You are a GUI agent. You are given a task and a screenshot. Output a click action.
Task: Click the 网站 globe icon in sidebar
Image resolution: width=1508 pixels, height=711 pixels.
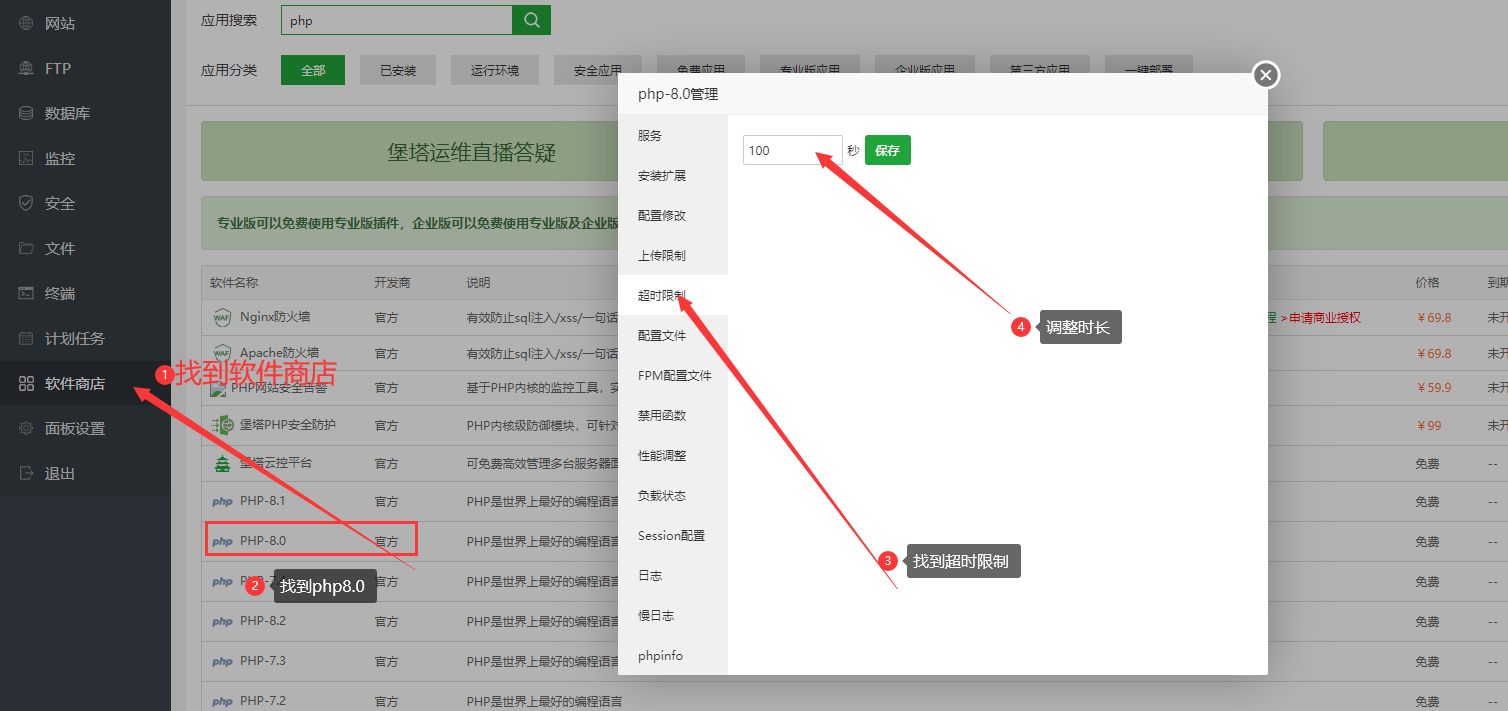point(26,23)
